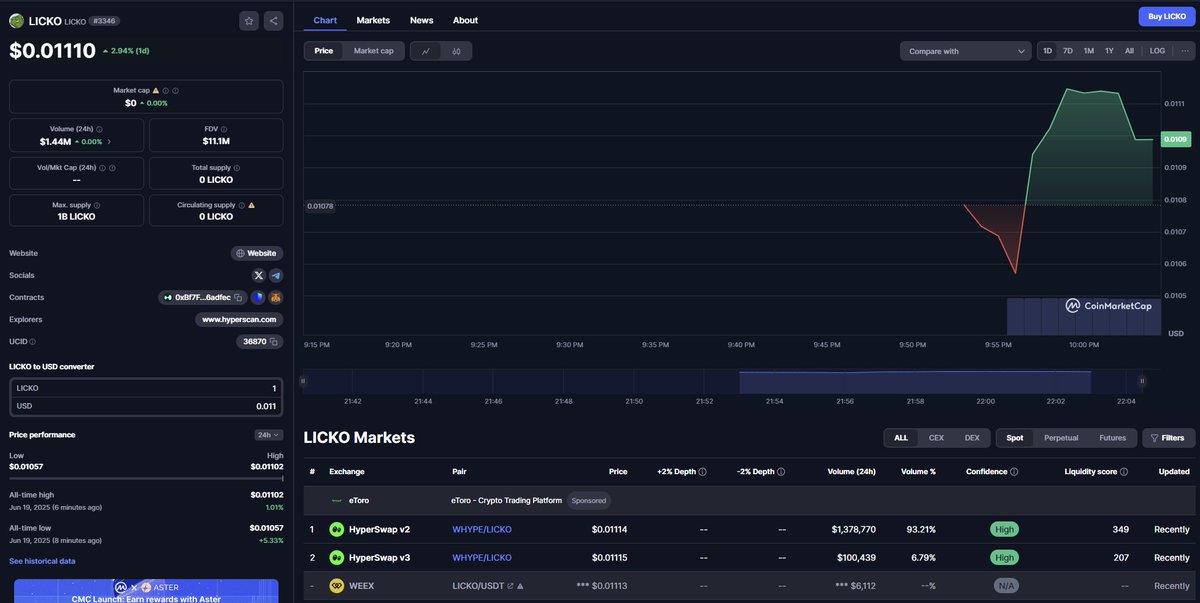Screen dimensions: 1200x603
Task: Open See historical data link
Action: pos(42,561)
